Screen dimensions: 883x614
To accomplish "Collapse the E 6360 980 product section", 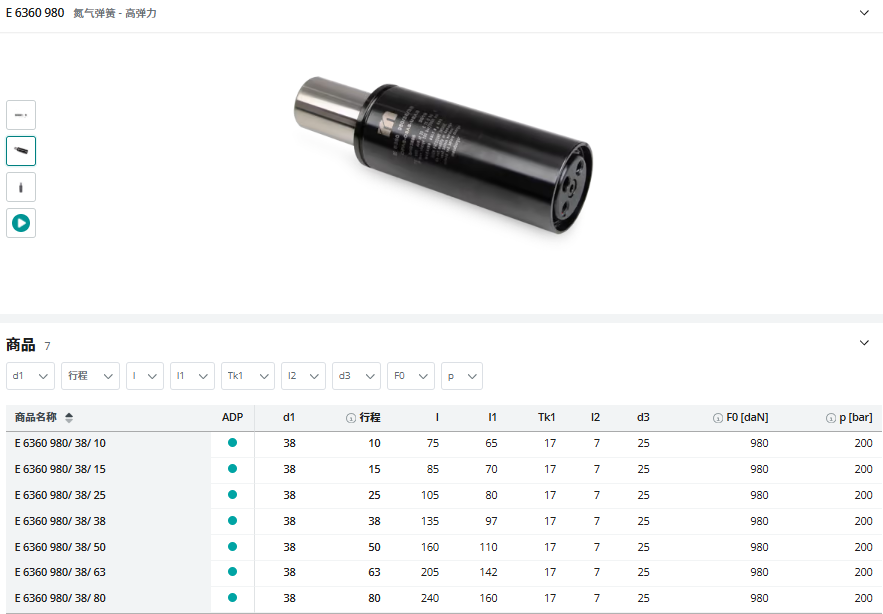I will 864,12.
